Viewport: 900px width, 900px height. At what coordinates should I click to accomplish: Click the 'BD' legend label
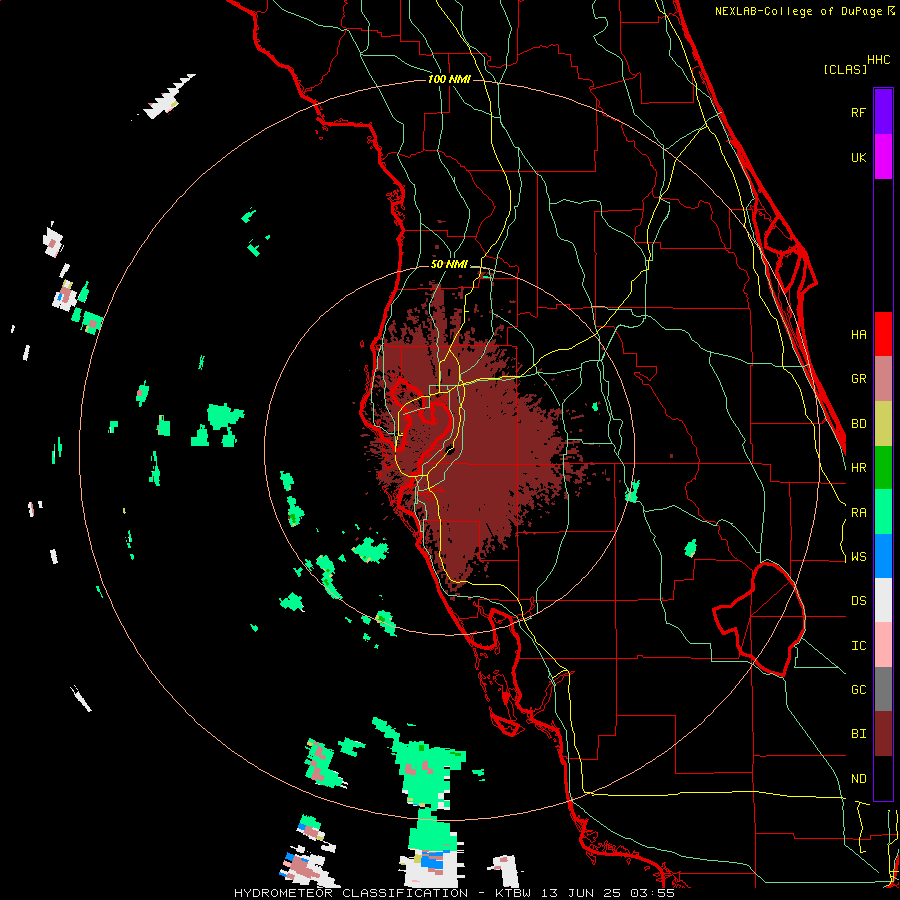(858, 424)
